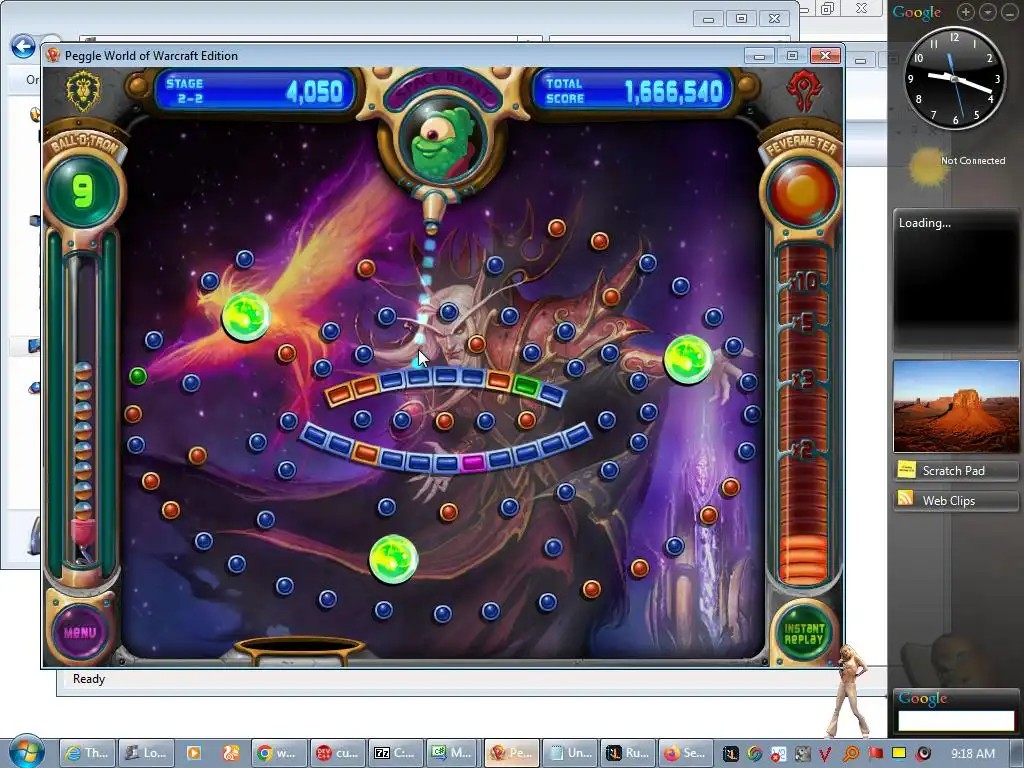This screenshot has width=1024, height=768.
Task: Click the x2 marker on the Fevermeter
Action: (x=803, y=448)
